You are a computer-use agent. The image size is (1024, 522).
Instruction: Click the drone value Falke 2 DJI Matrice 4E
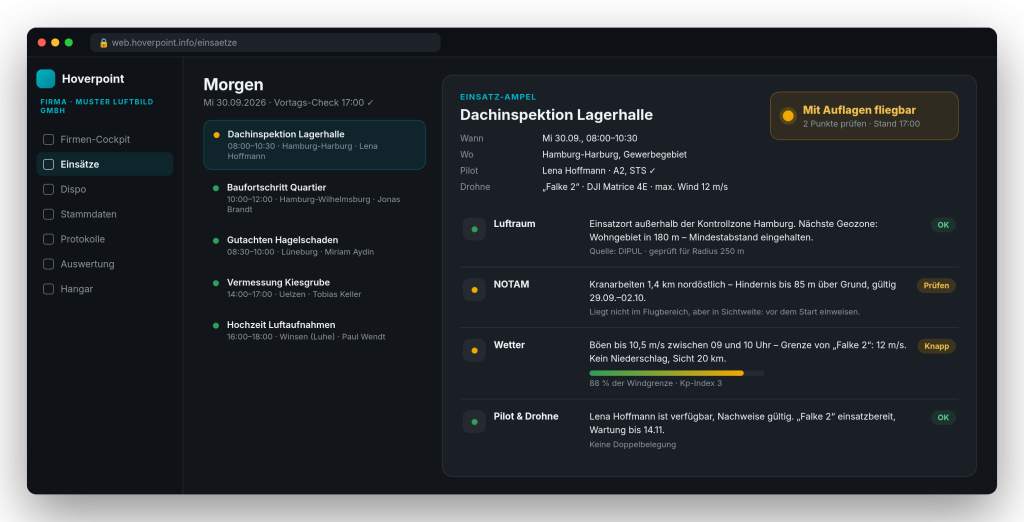pyautogui.click(x=635, y=187)
